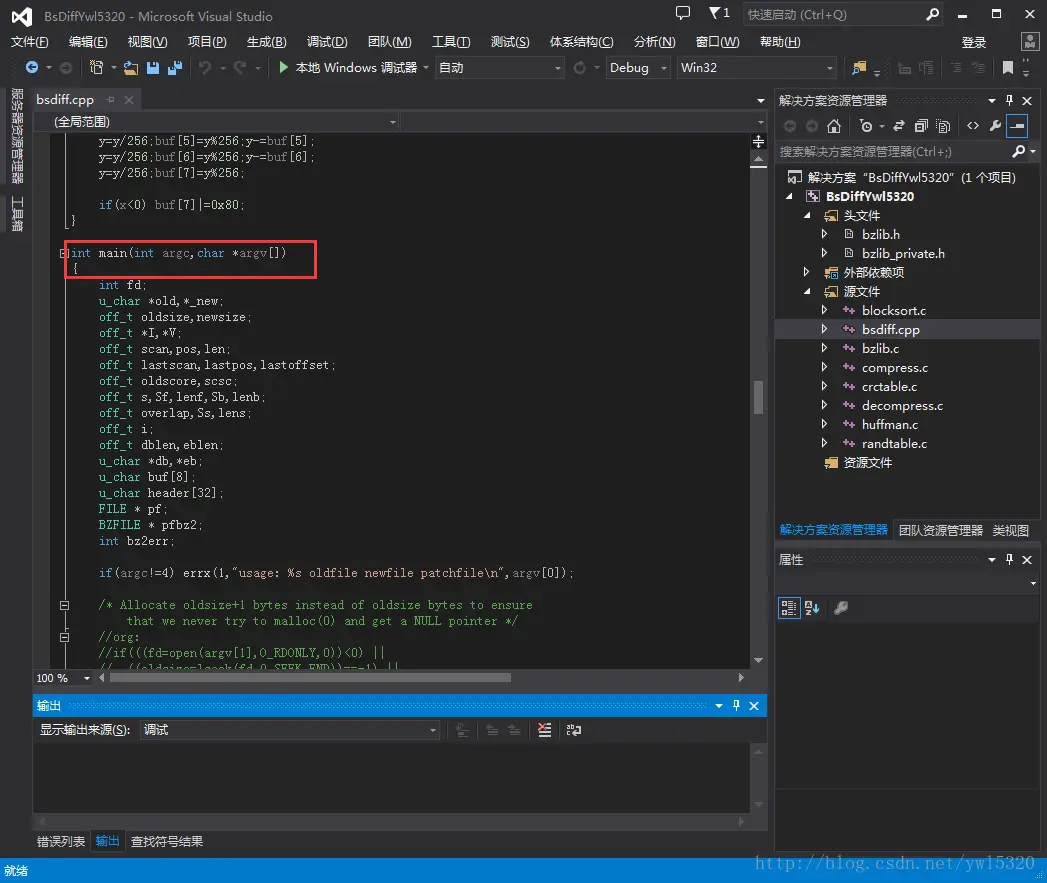
Task: Select compress.c in Solution Explorer
Action: pos(894,367)
